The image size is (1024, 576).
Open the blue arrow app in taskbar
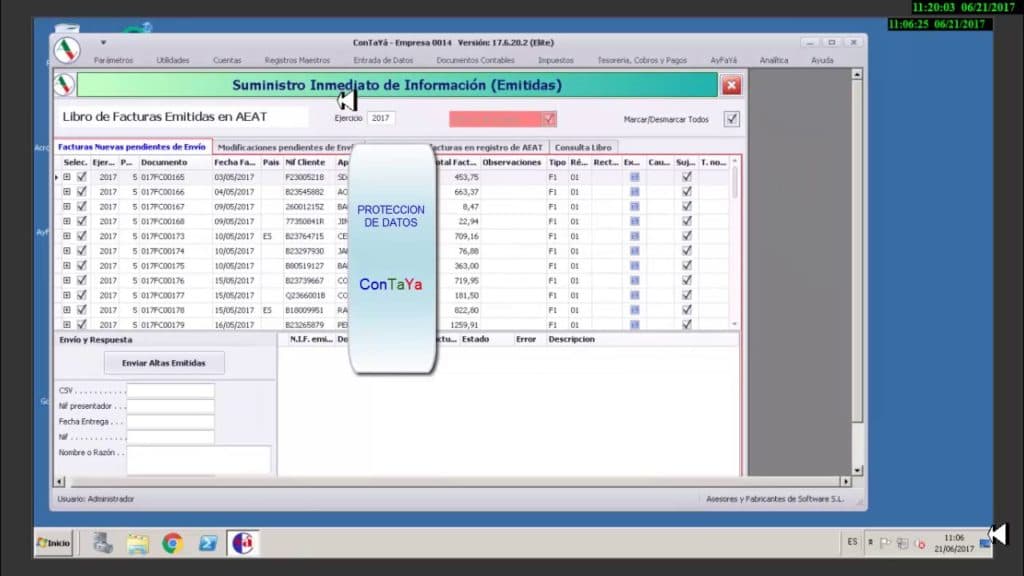click(208, 543)
